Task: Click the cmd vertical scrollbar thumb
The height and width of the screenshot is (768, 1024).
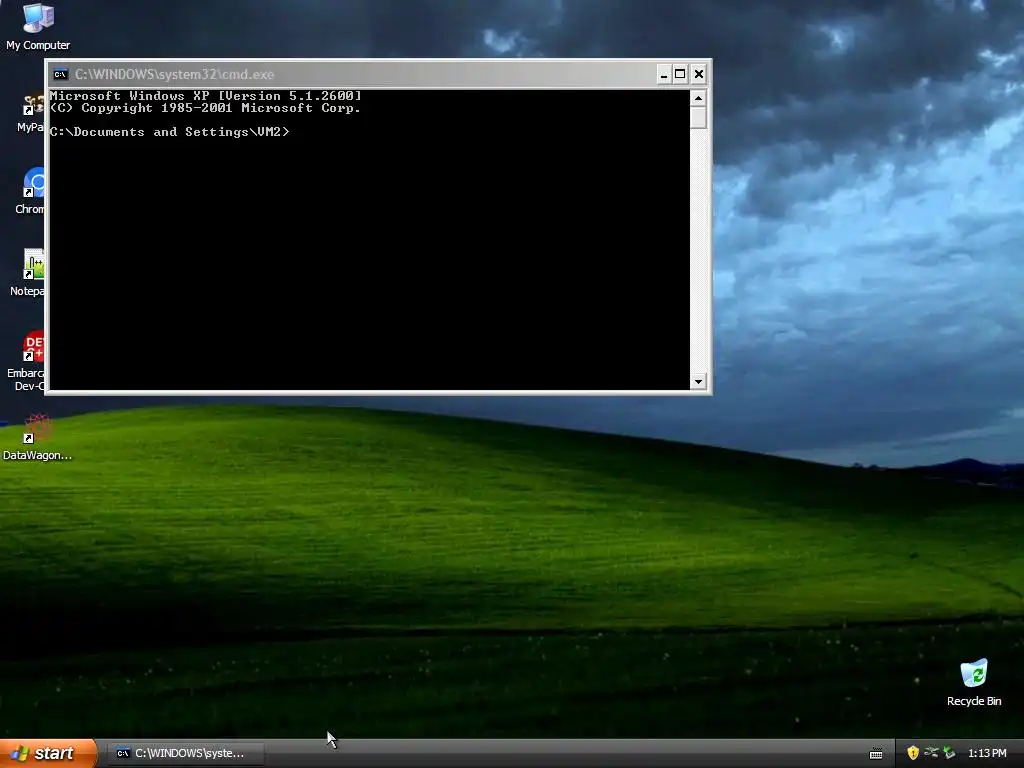Action: point(698,118)
